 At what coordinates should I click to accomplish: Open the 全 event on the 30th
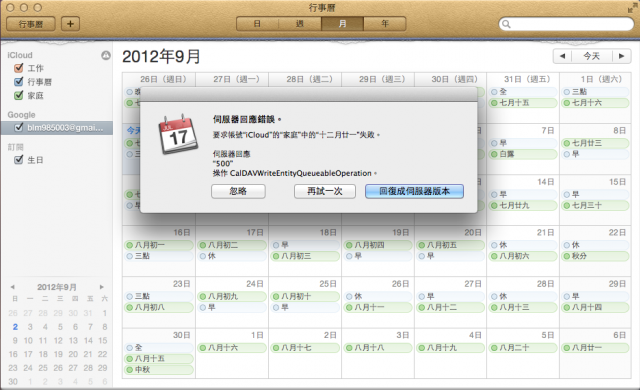click(x=159, y=348)
